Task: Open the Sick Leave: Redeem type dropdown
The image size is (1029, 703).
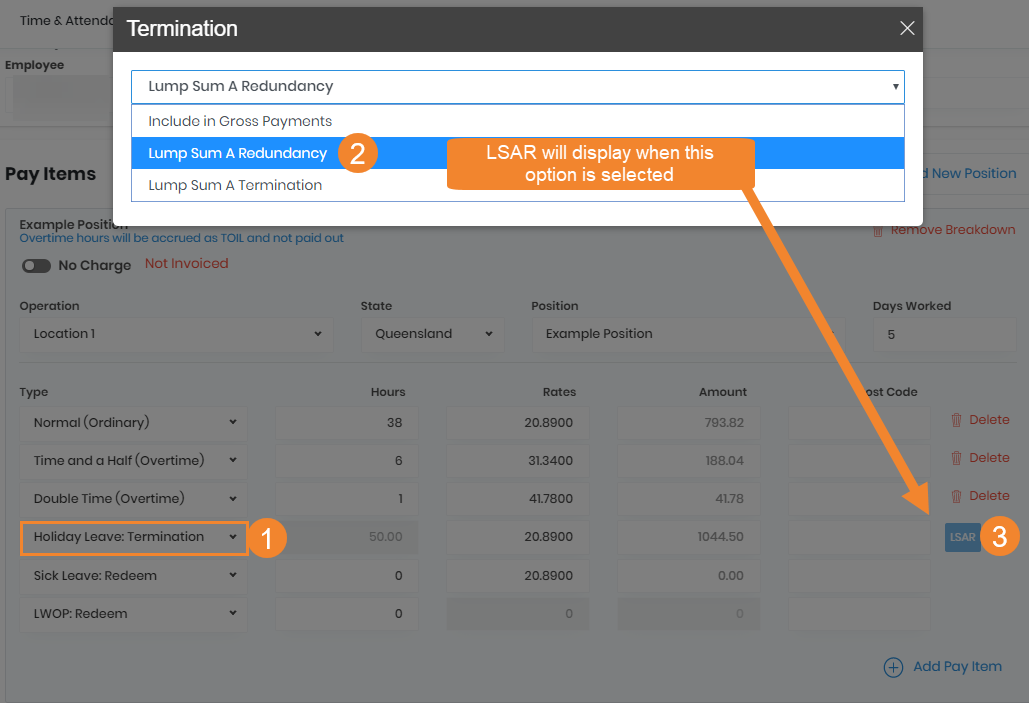Action: click(134, 576)
